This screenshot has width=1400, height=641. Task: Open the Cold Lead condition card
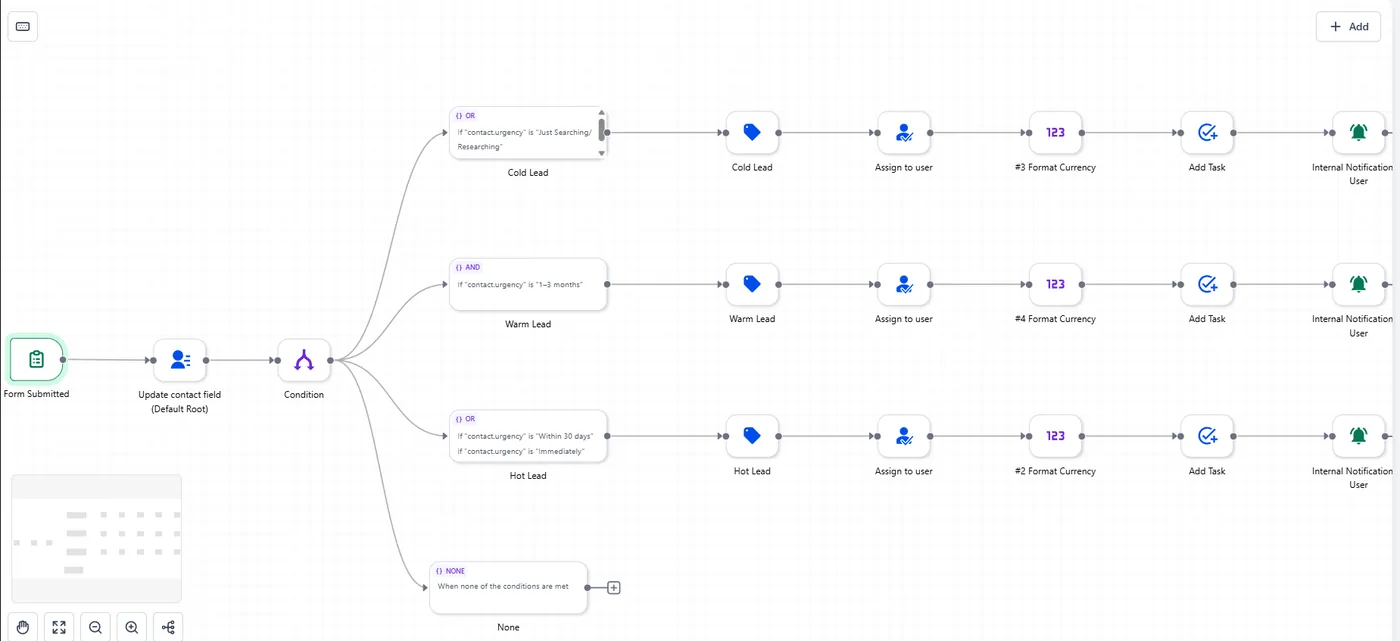pyautogui.click(x=528, y=133)
